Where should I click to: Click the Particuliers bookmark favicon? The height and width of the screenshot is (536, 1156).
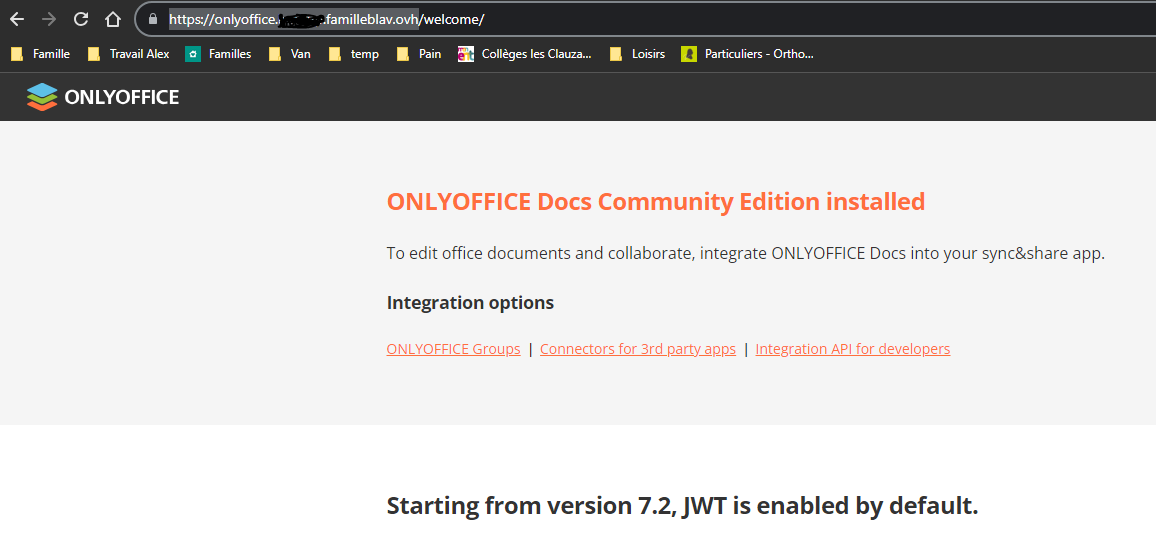(x=689, y=54)
